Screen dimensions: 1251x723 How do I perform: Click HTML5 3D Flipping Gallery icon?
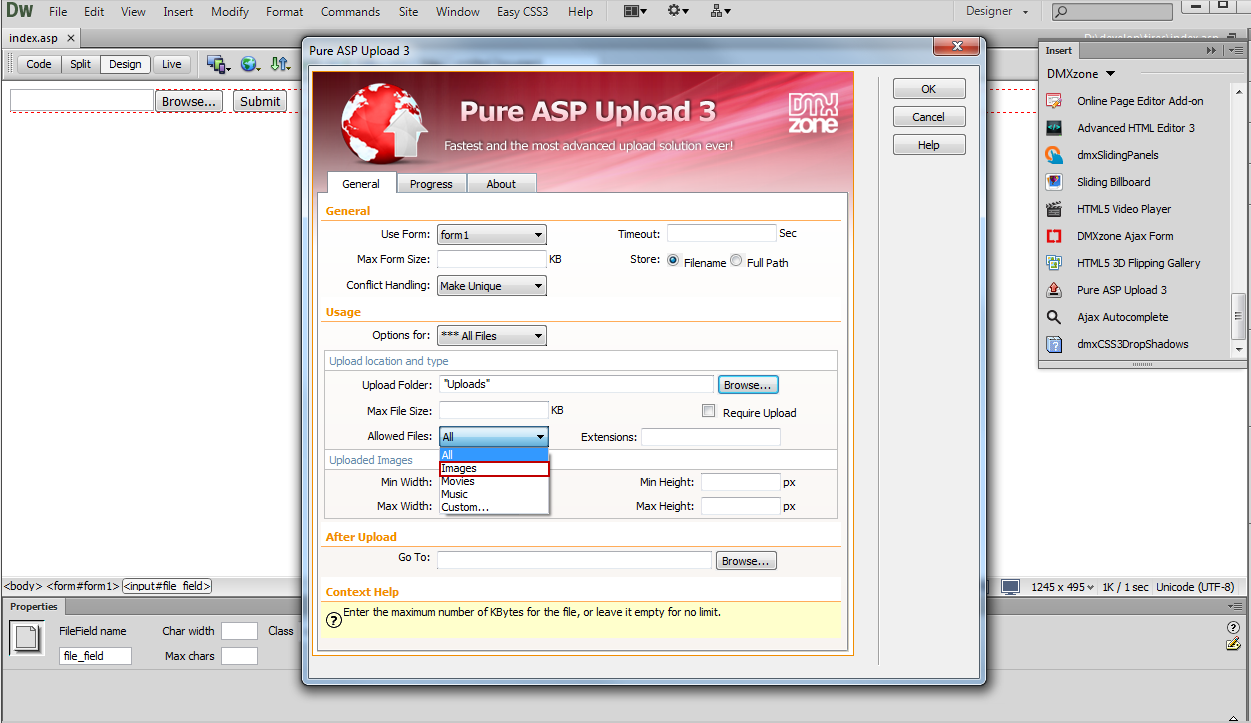click(1054, 263)
